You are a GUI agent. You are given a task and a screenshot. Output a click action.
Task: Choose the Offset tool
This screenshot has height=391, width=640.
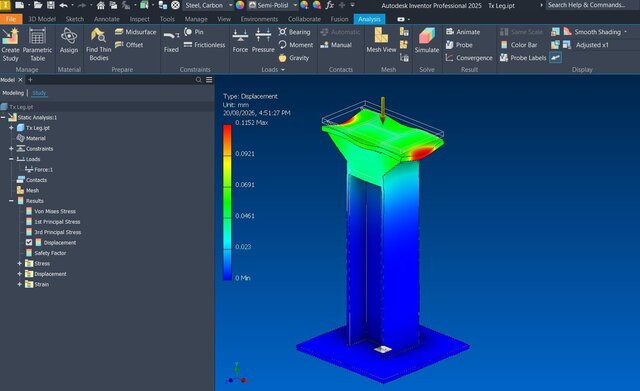click(129, 45)
